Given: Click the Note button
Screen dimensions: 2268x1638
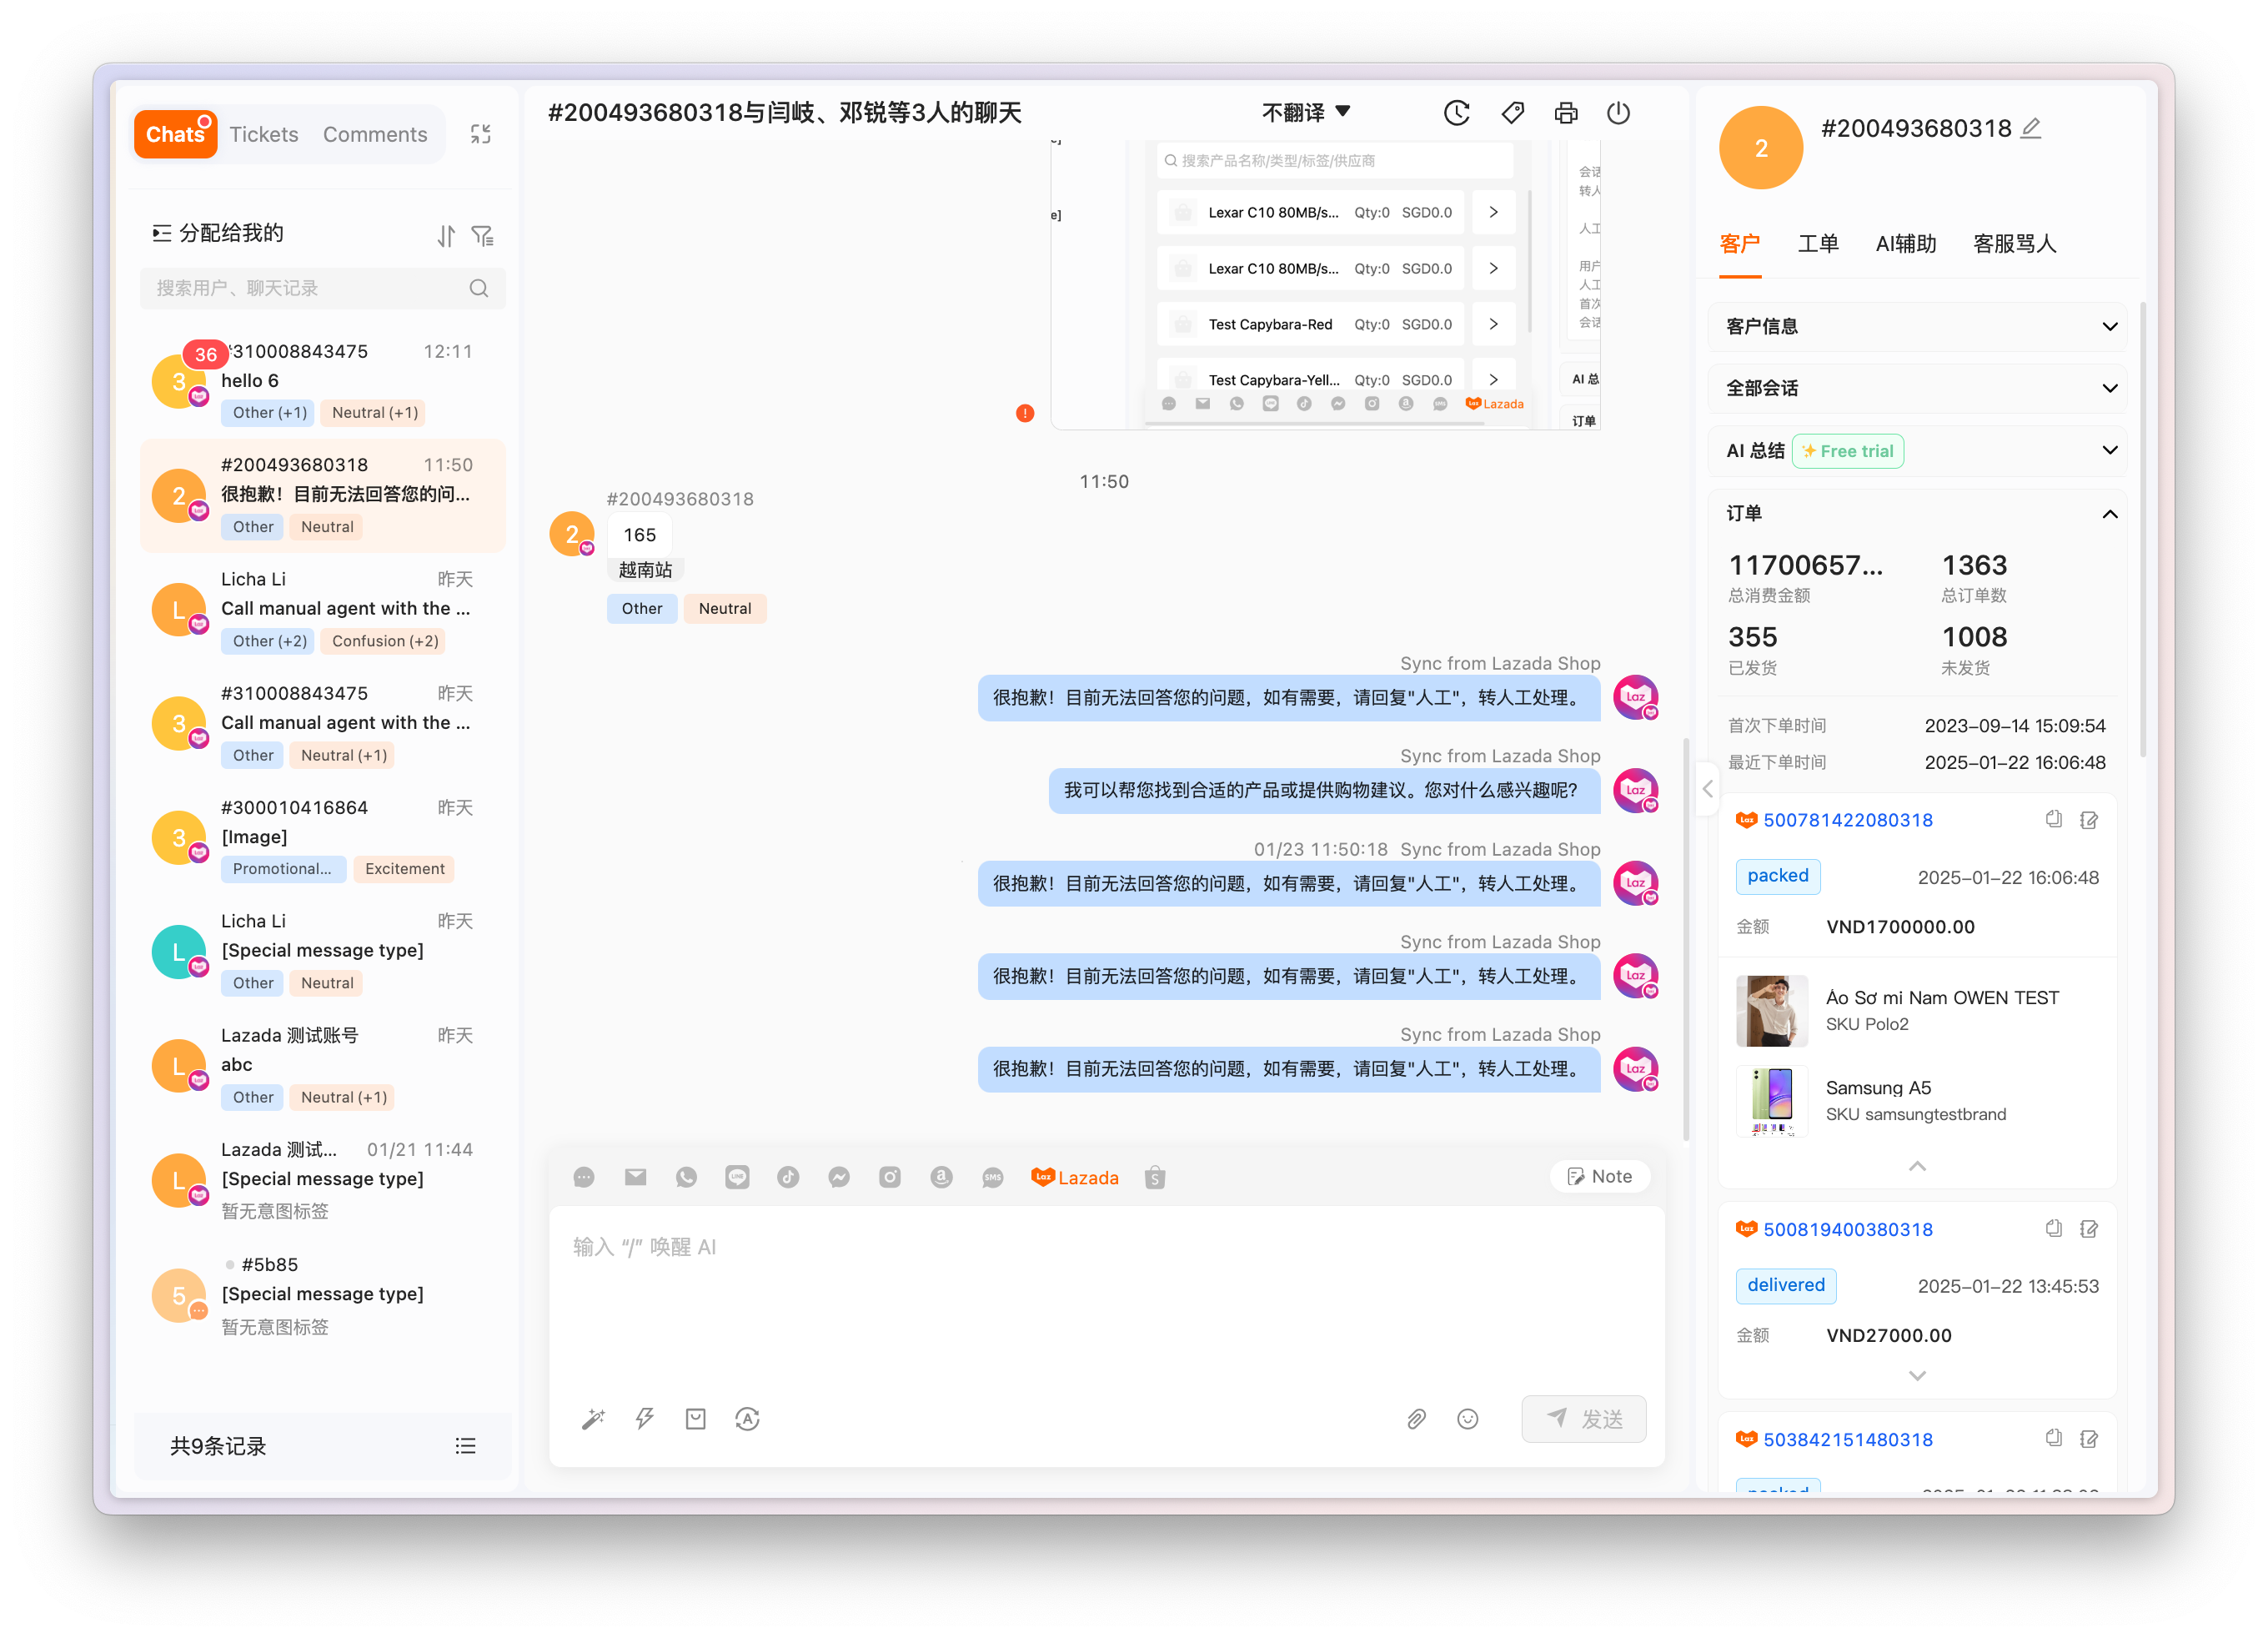Looking at the screenshot, I should pyautogui.click(x=1600, y=1176).
